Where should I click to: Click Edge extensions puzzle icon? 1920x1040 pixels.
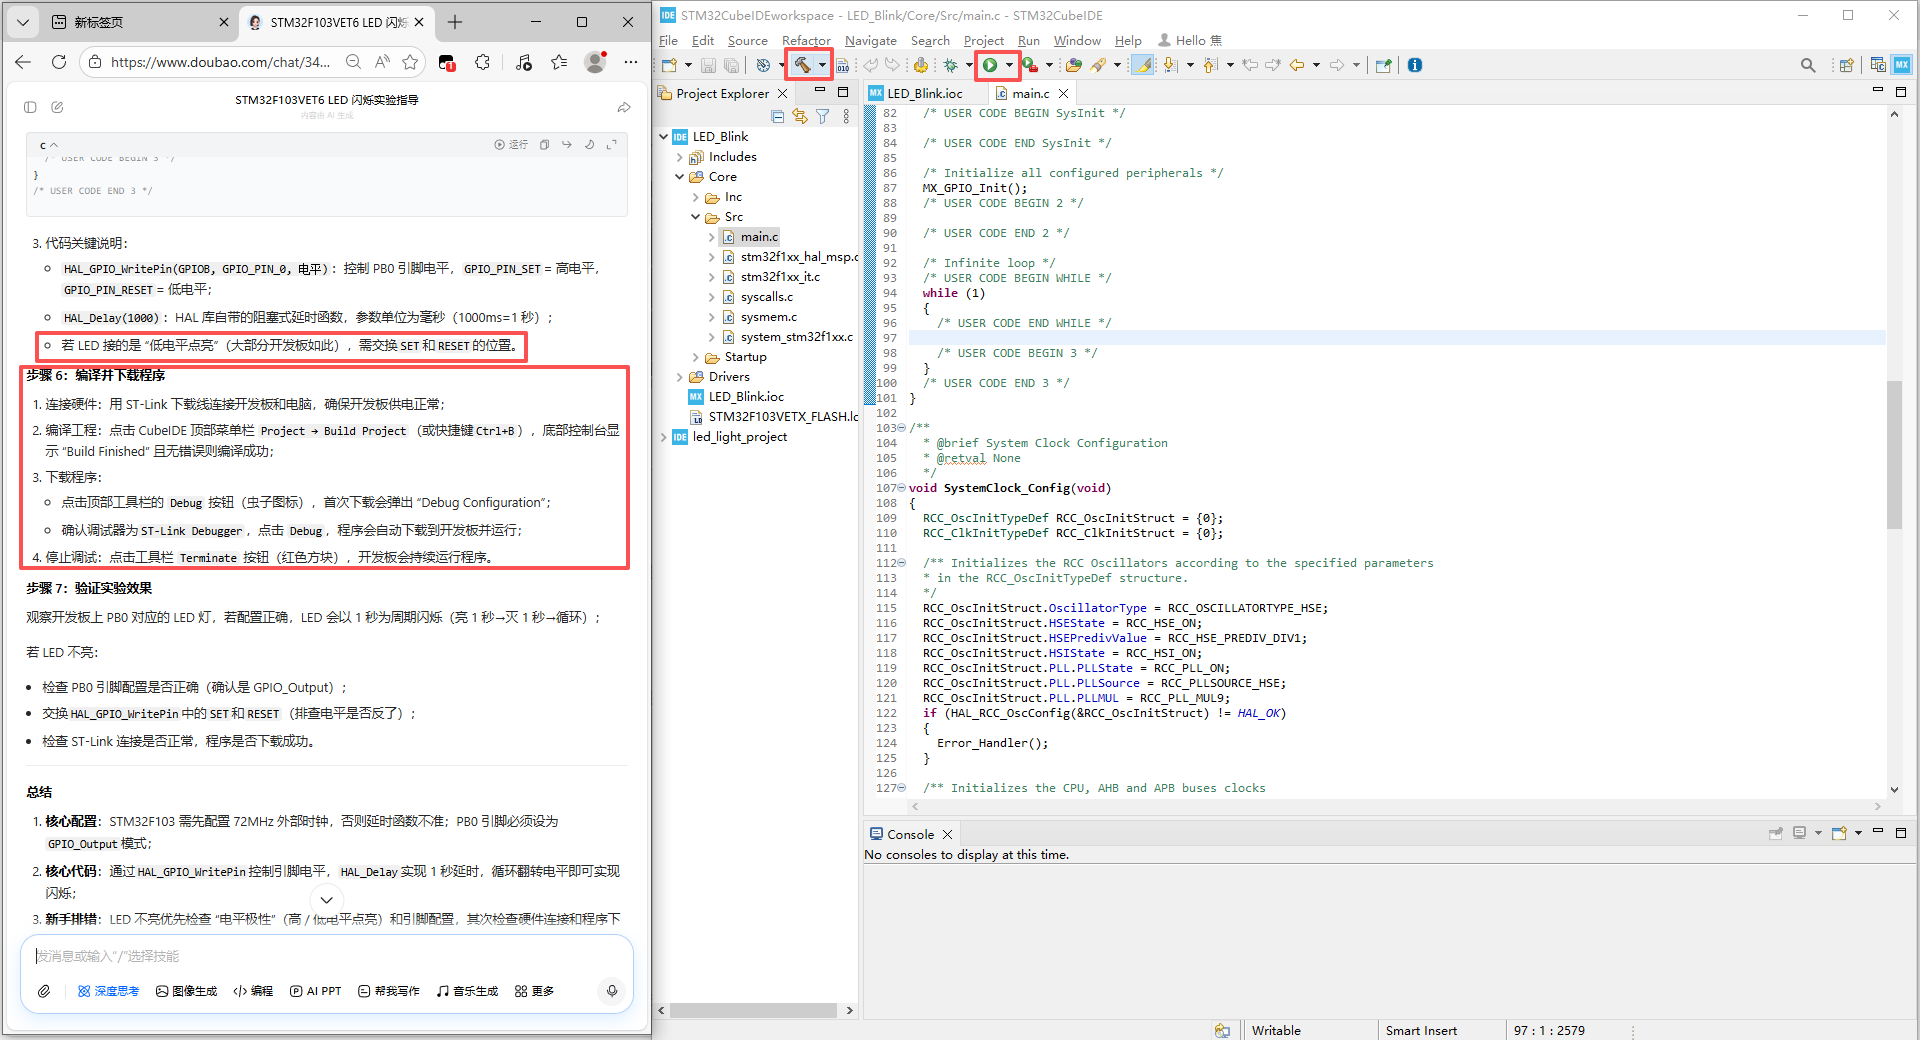[x=483, y=62]
